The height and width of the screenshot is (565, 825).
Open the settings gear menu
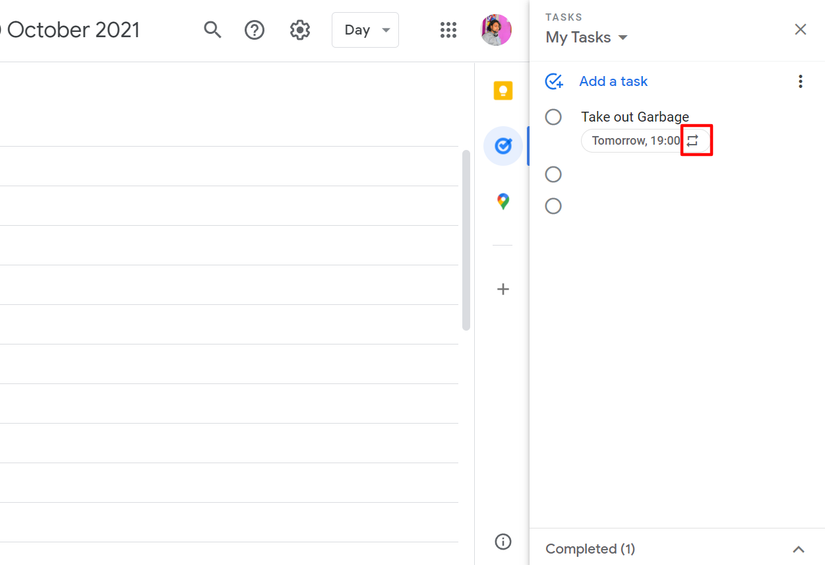coord(300,30)
